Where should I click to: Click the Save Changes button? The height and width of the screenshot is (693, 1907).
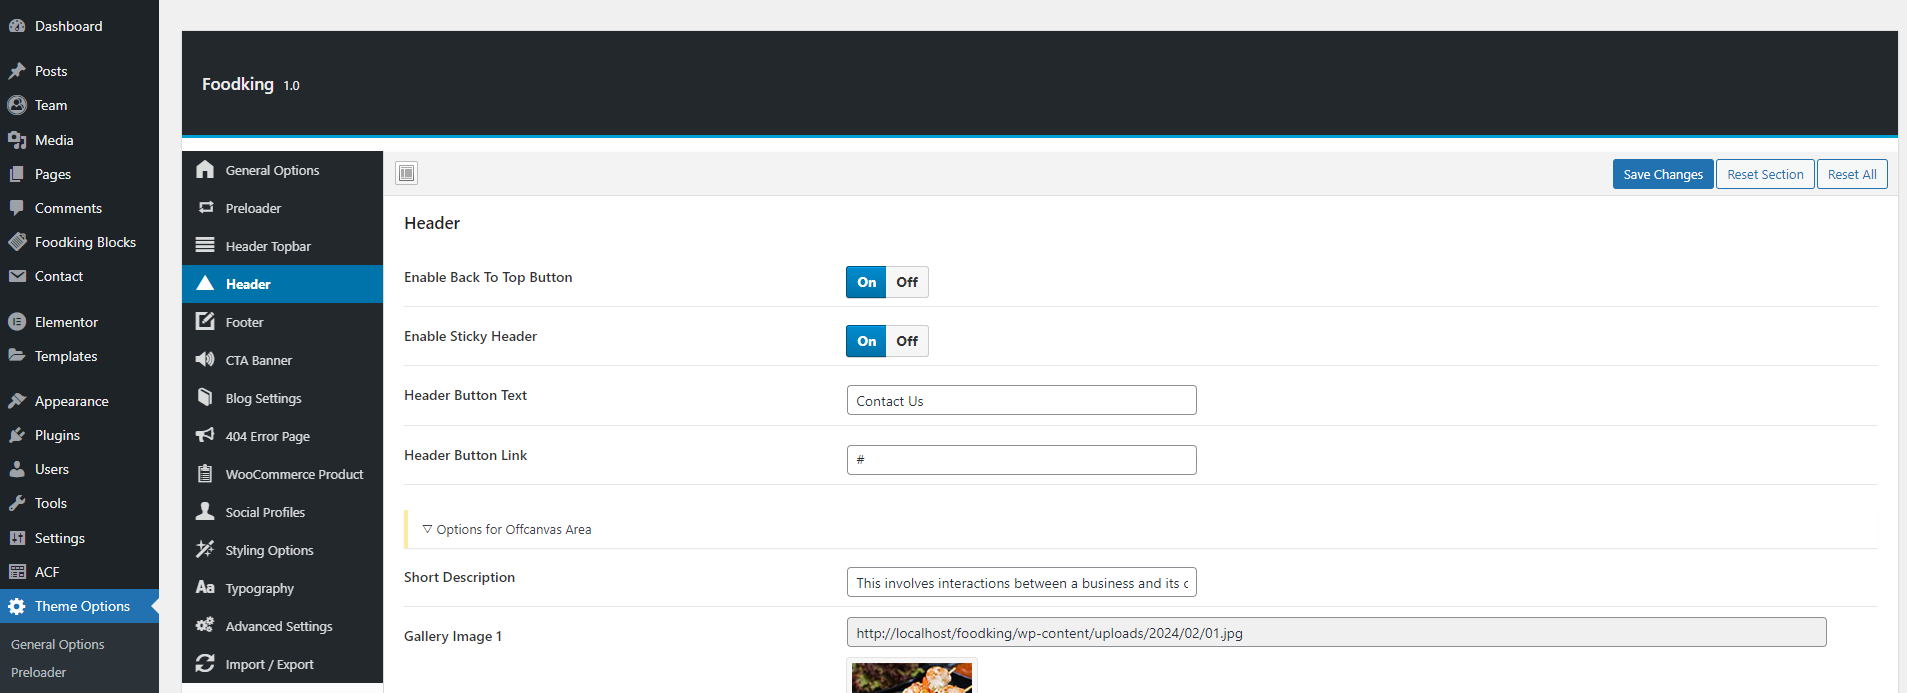(x=1662, y=174)
